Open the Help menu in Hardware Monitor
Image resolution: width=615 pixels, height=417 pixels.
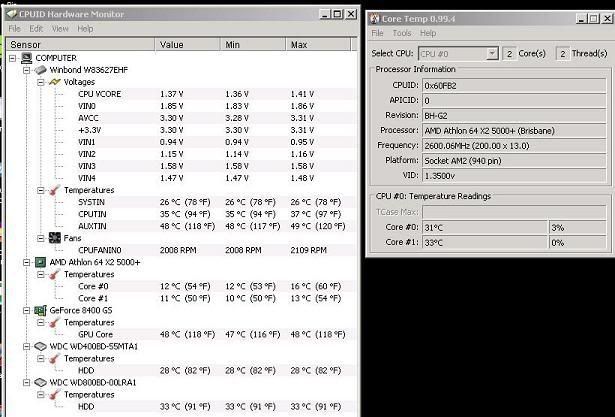coord(85,29)
